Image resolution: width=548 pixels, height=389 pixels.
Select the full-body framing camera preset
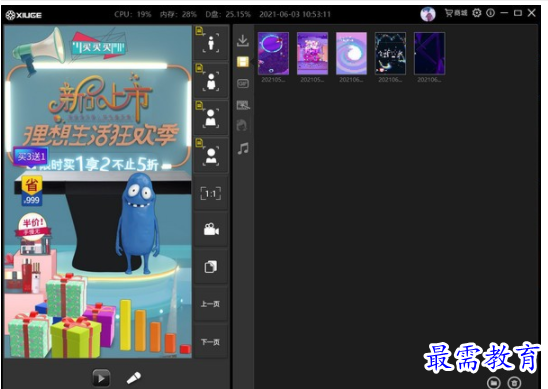click(x=211, y=44)
